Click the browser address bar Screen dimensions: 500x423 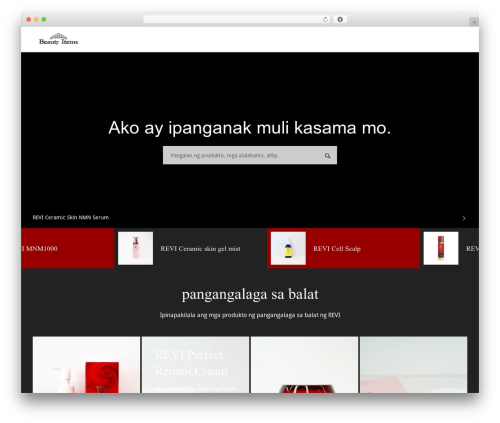[x=236, y=20]
